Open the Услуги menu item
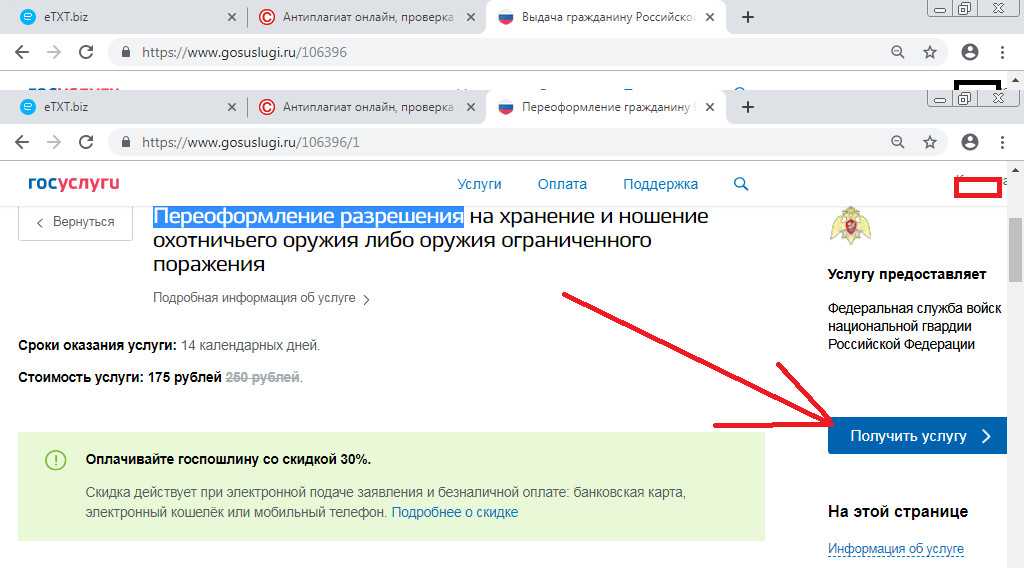Screen dimensions: 1024x568 (479, 184)
